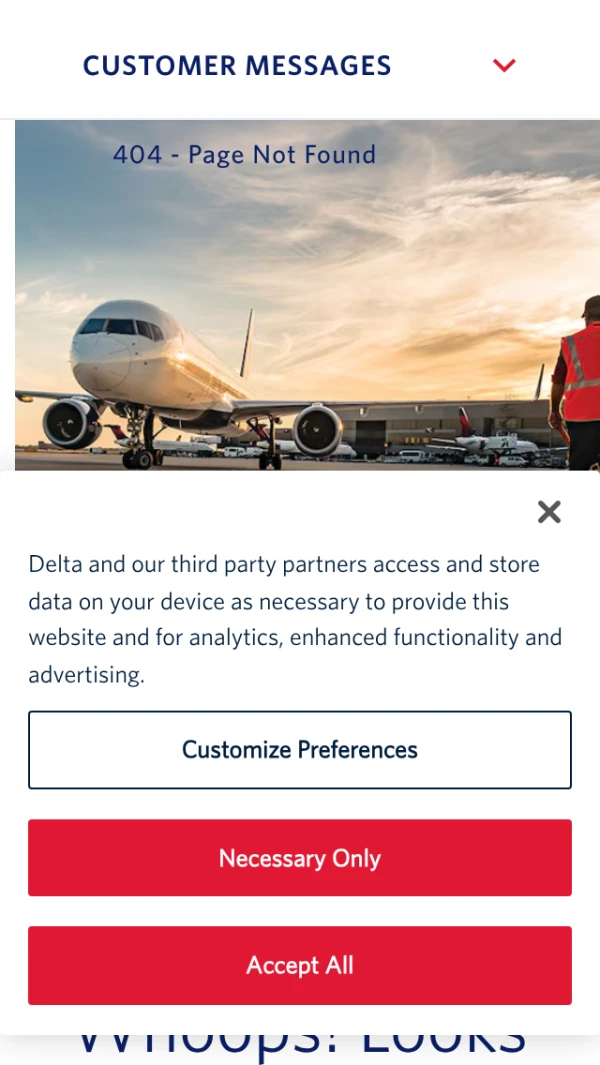Select the 404 - Page Not Found text
Screen dimensions: 600x1065
click(x=244, y=155)
